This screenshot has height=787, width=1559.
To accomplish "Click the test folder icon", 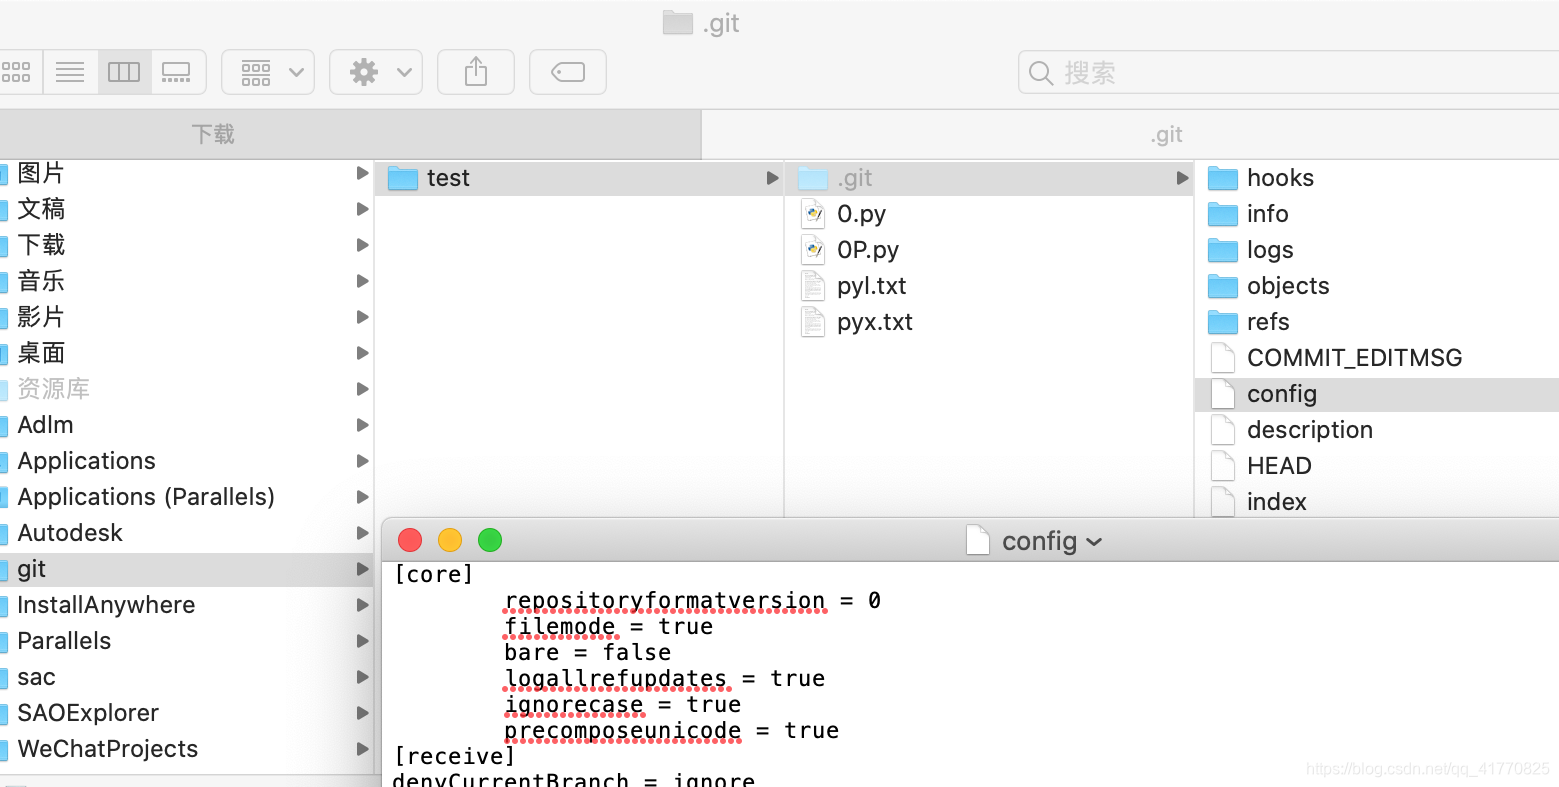I will tap(403, 178).
